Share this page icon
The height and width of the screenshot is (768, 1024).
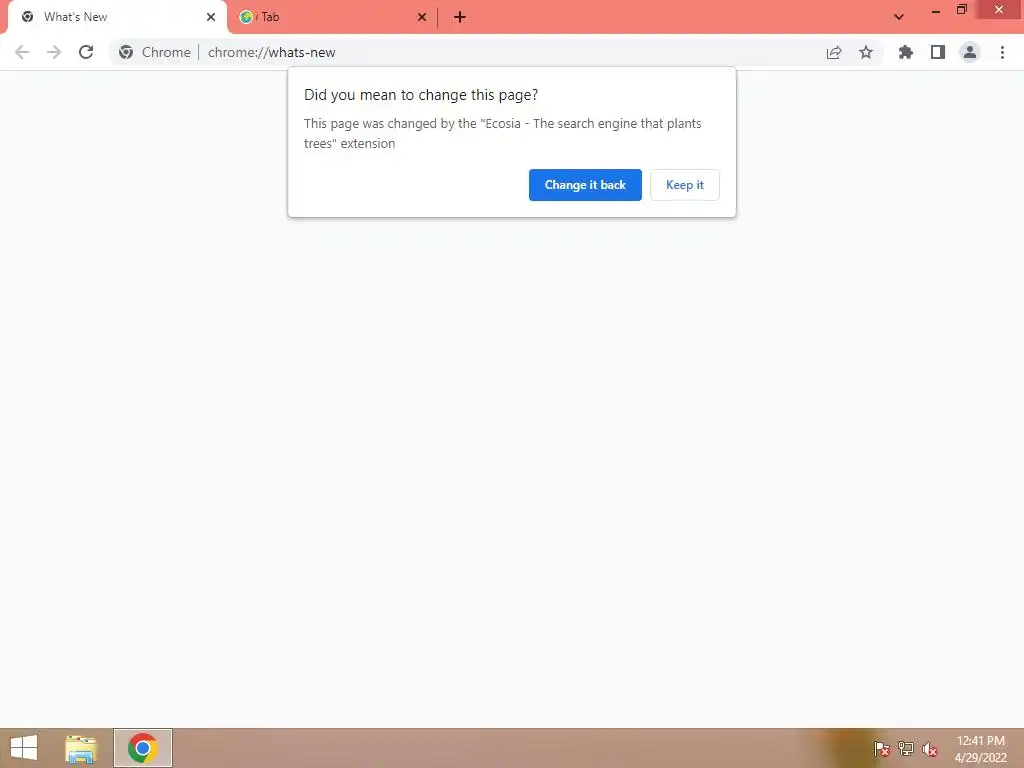pos(834,52)
